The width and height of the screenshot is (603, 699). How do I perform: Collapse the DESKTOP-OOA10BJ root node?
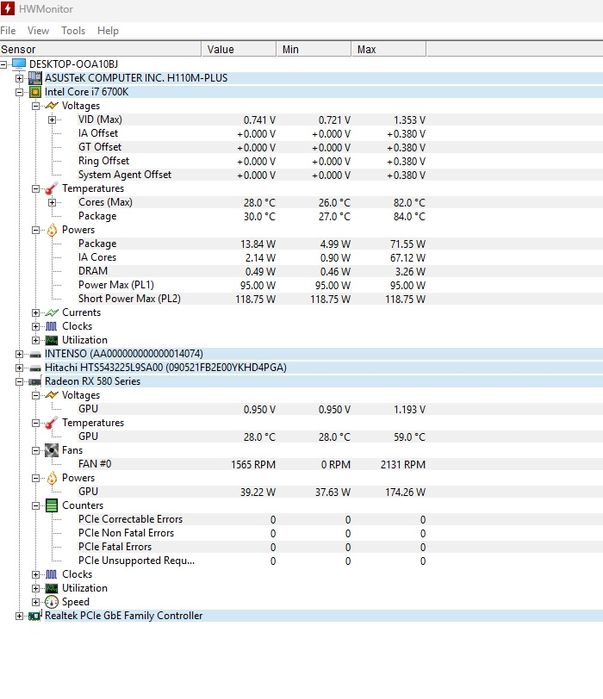(3, 65)
